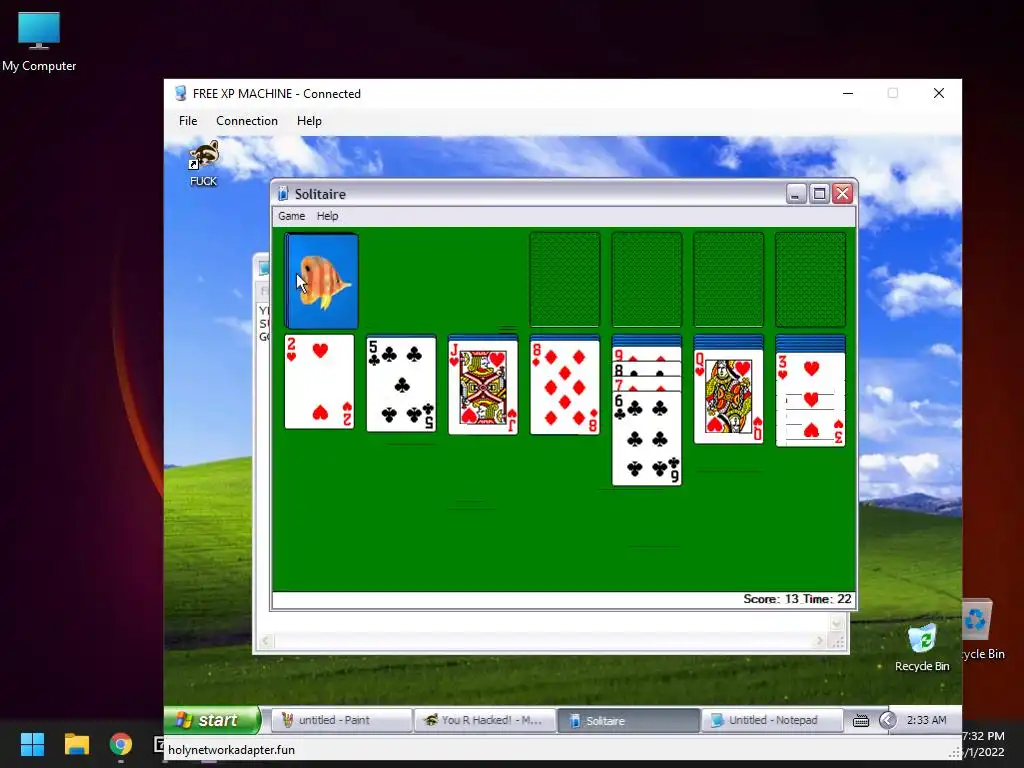Screen dimensions: 1024x768
Task: Close the FREE XP MACHINE window
Action: [938, 93]
